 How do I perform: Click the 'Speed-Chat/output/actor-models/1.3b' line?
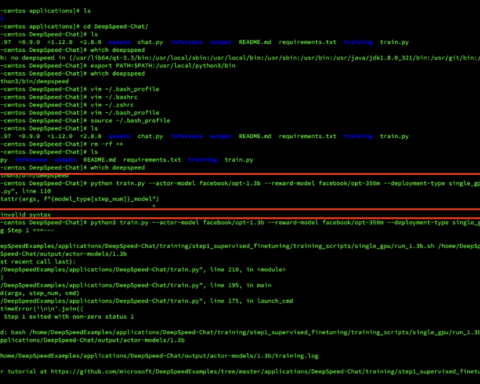[63, 254]
